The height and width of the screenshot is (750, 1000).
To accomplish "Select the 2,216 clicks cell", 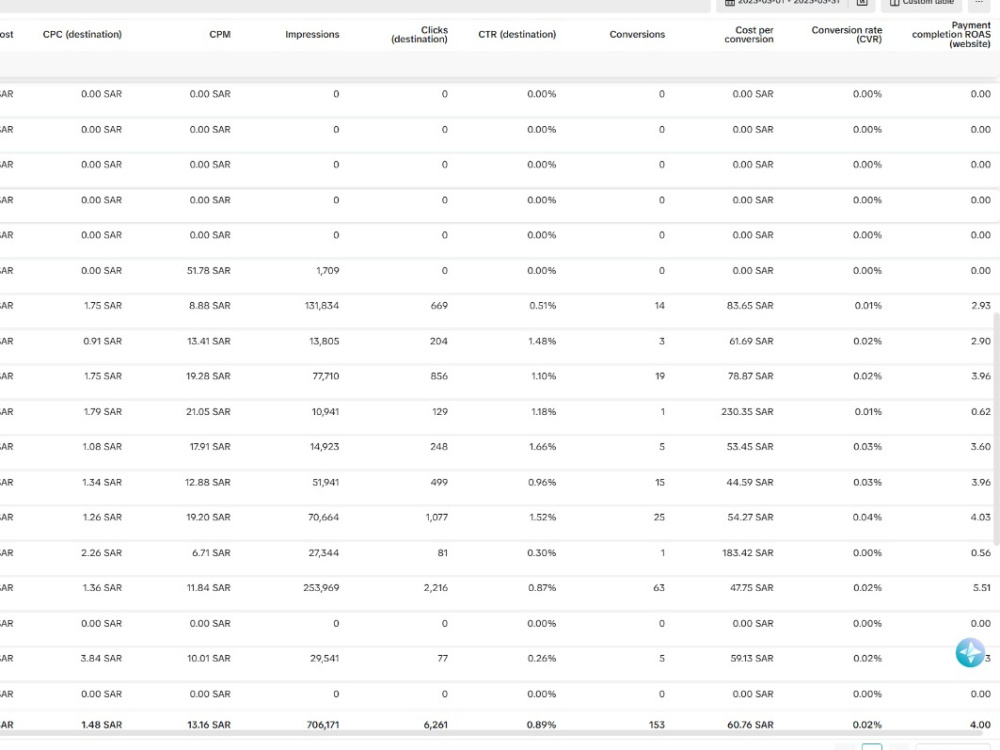I will coord(436,589).
